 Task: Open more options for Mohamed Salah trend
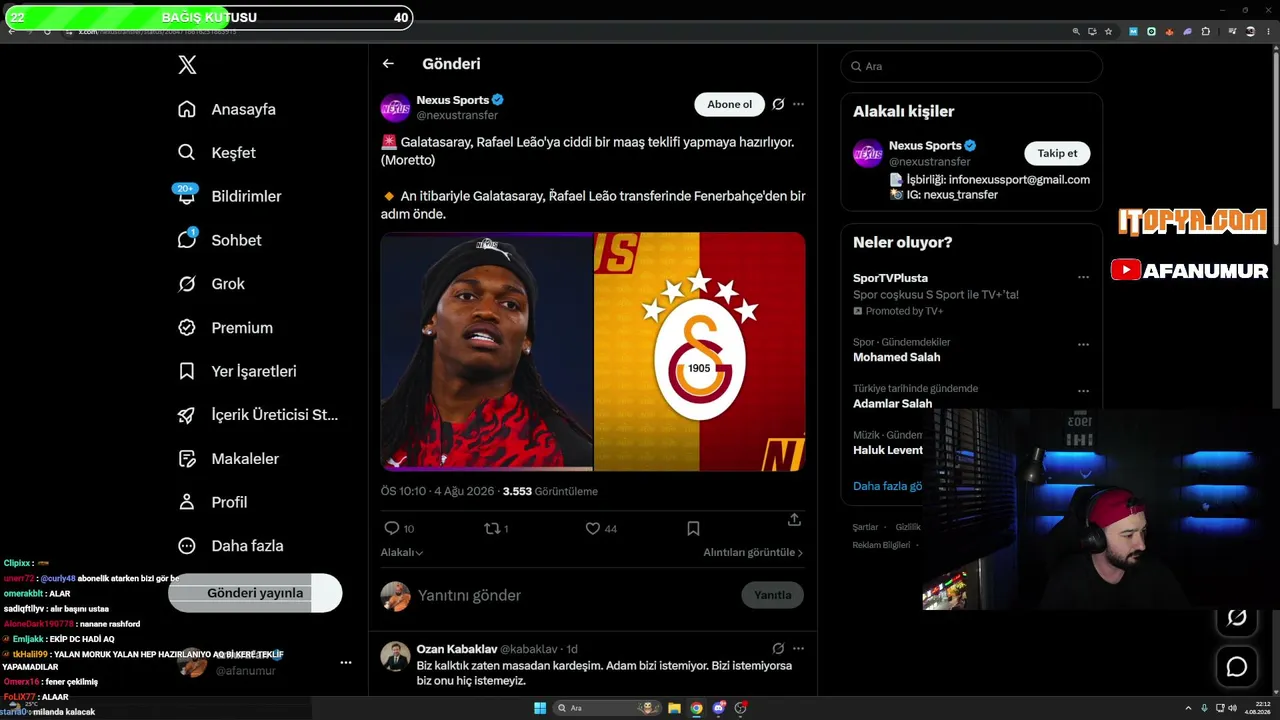coord(1083,345)
